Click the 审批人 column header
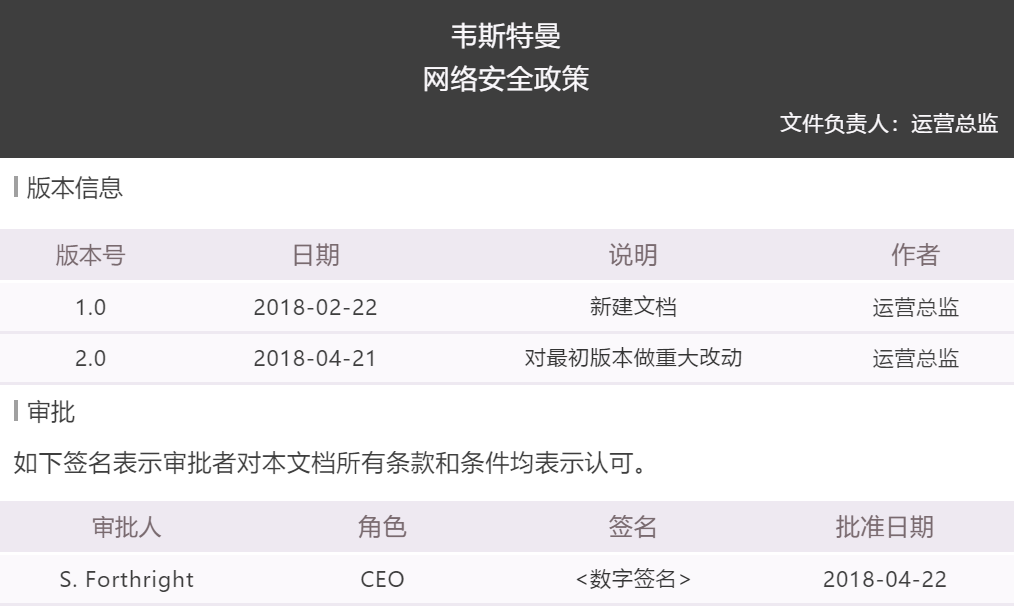This screenshot has width=1014, height=608. tap(121, 527)
